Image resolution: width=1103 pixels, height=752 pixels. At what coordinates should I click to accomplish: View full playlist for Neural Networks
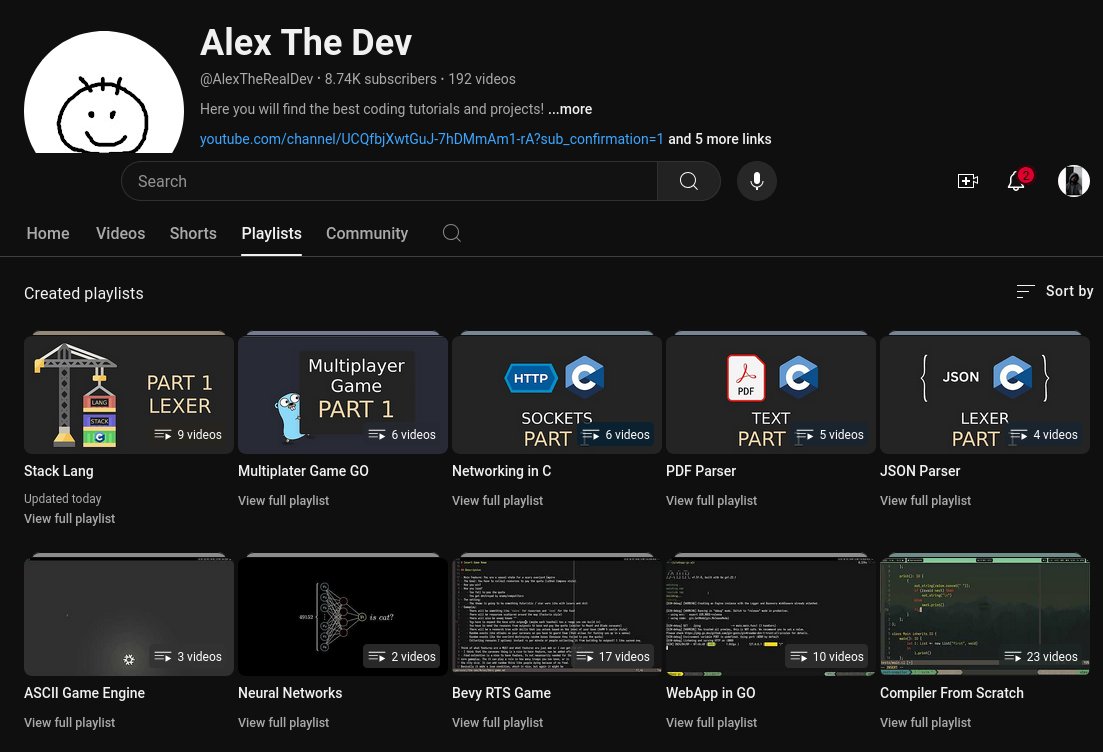[283, 723]
